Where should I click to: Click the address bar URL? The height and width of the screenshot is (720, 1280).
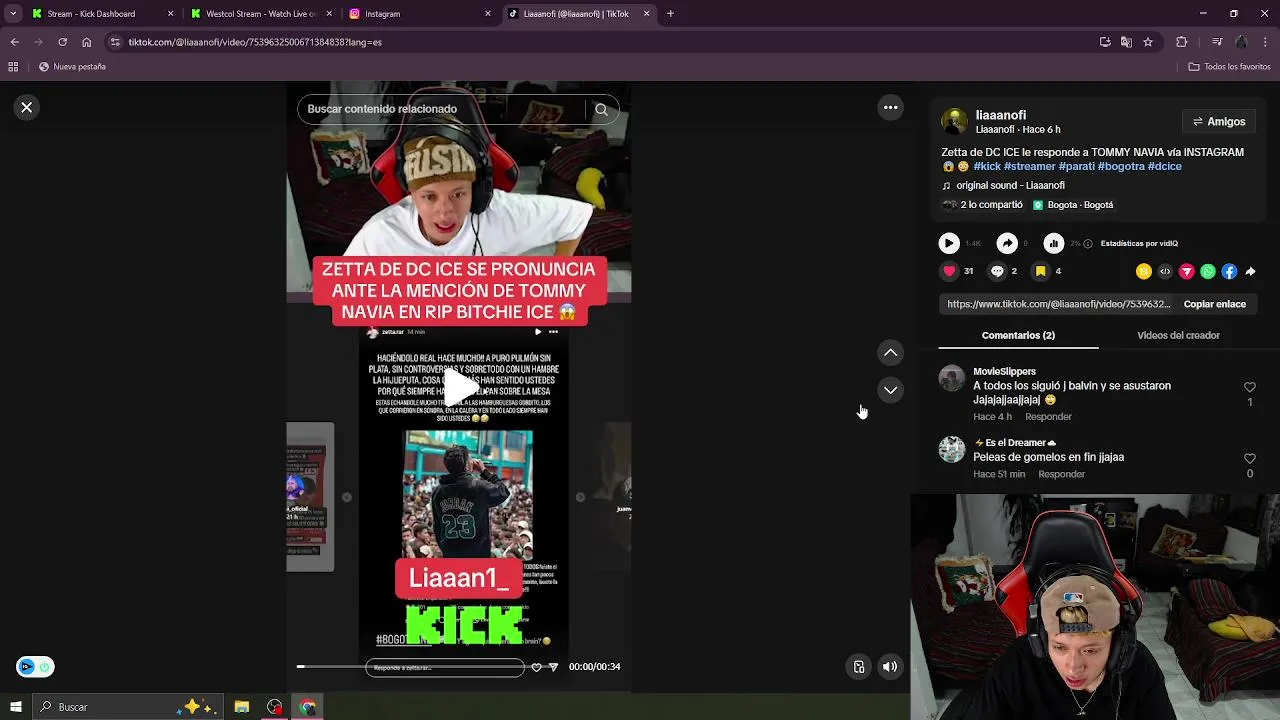pyautogui.click(x=255, y=42)
